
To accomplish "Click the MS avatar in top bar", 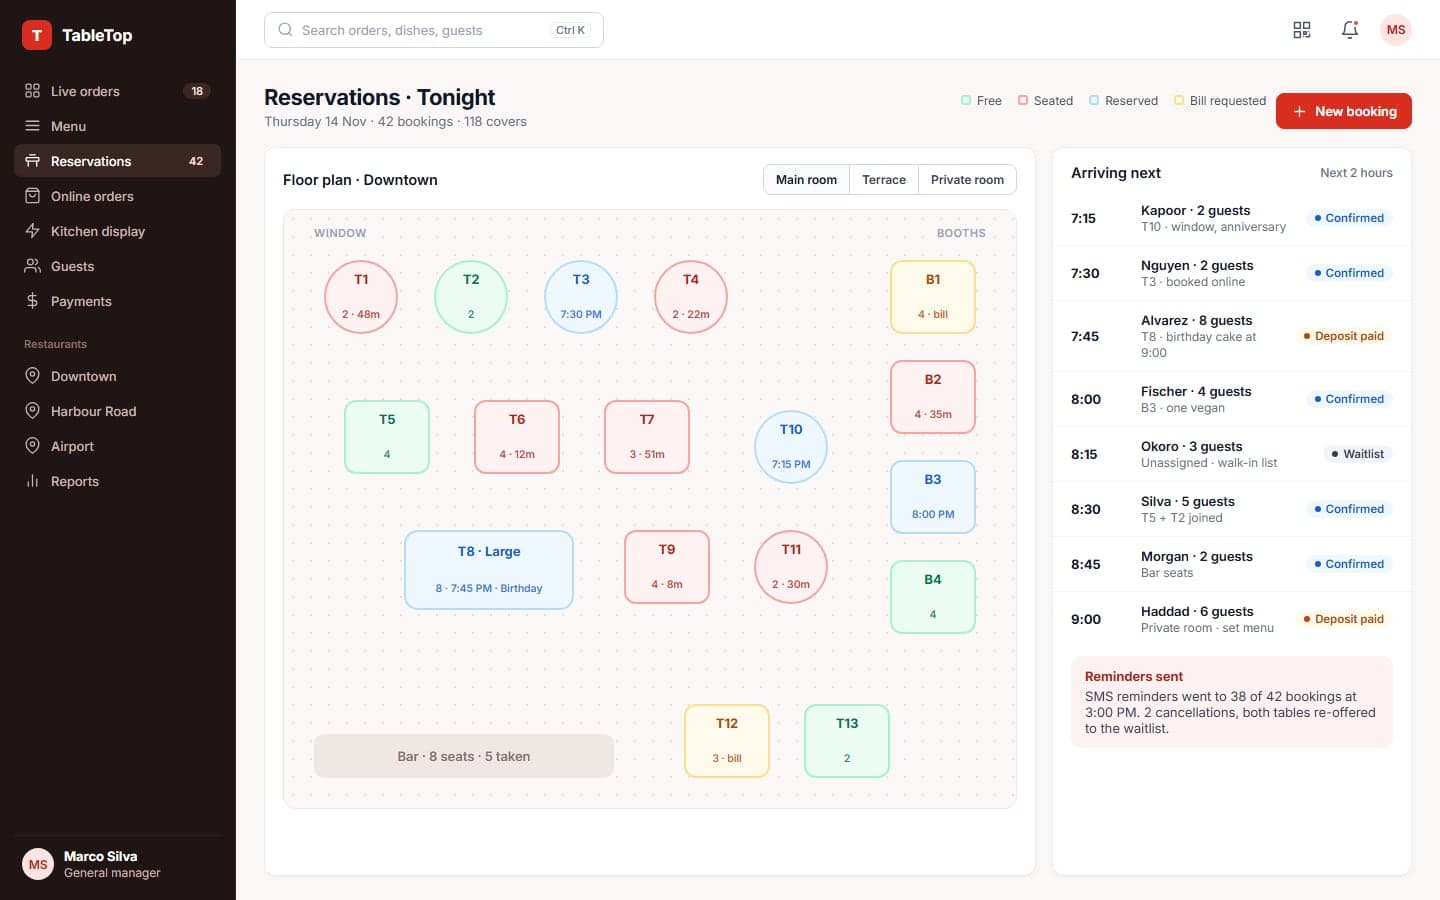I will click(x=1396, y=30).
